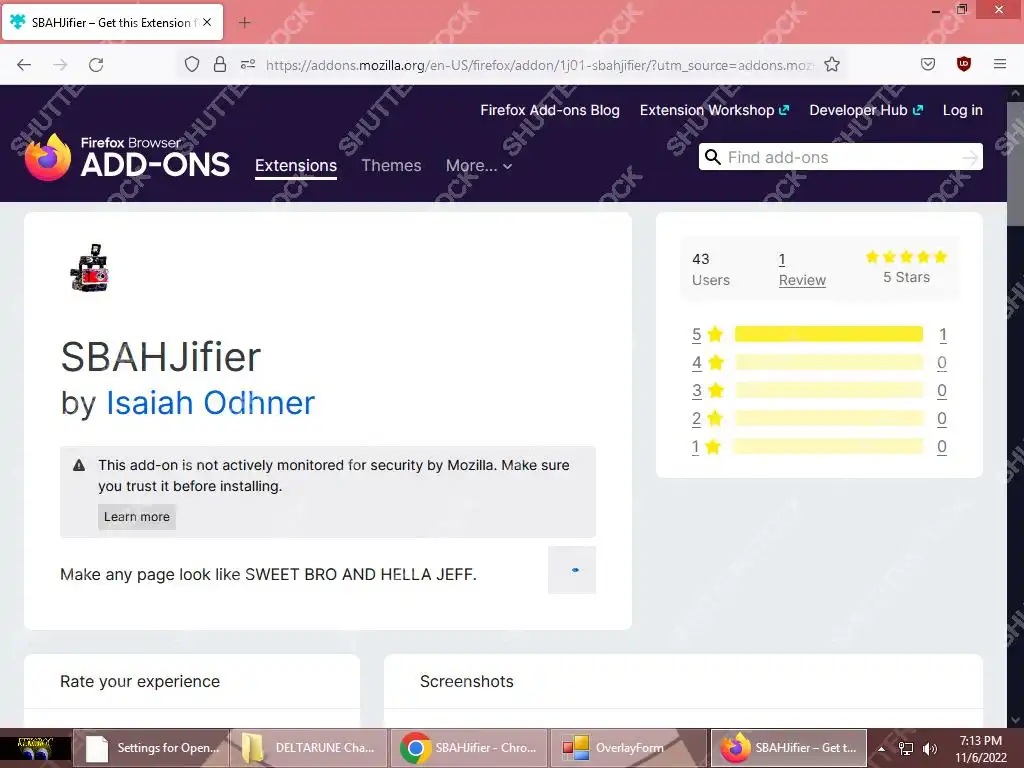Open DELTARUNE Cha... folder in taskbar
This screenshot has height=768, width=1024.
pyautogui.click(x=310, y=748)
